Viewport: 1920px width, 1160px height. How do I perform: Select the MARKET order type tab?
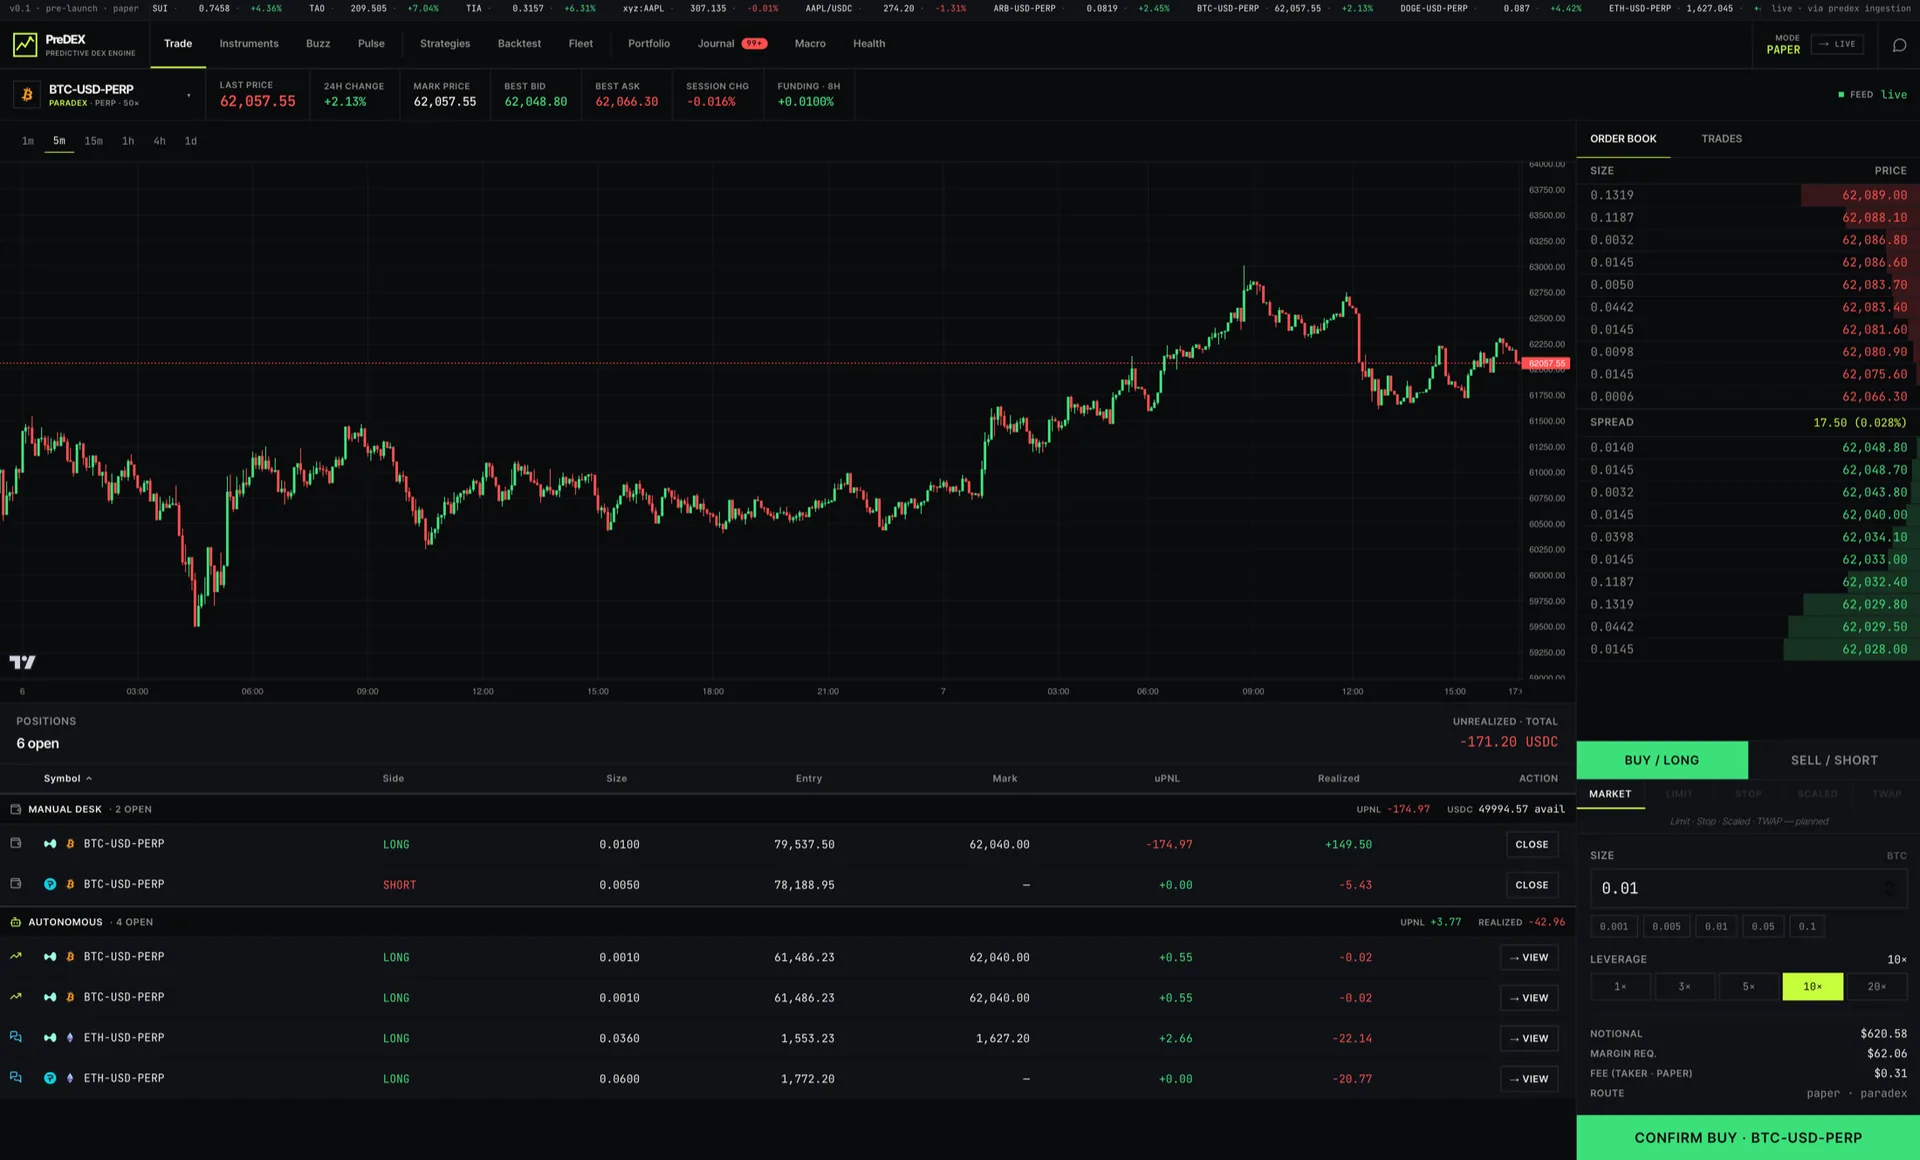[x=1610, y=794]
